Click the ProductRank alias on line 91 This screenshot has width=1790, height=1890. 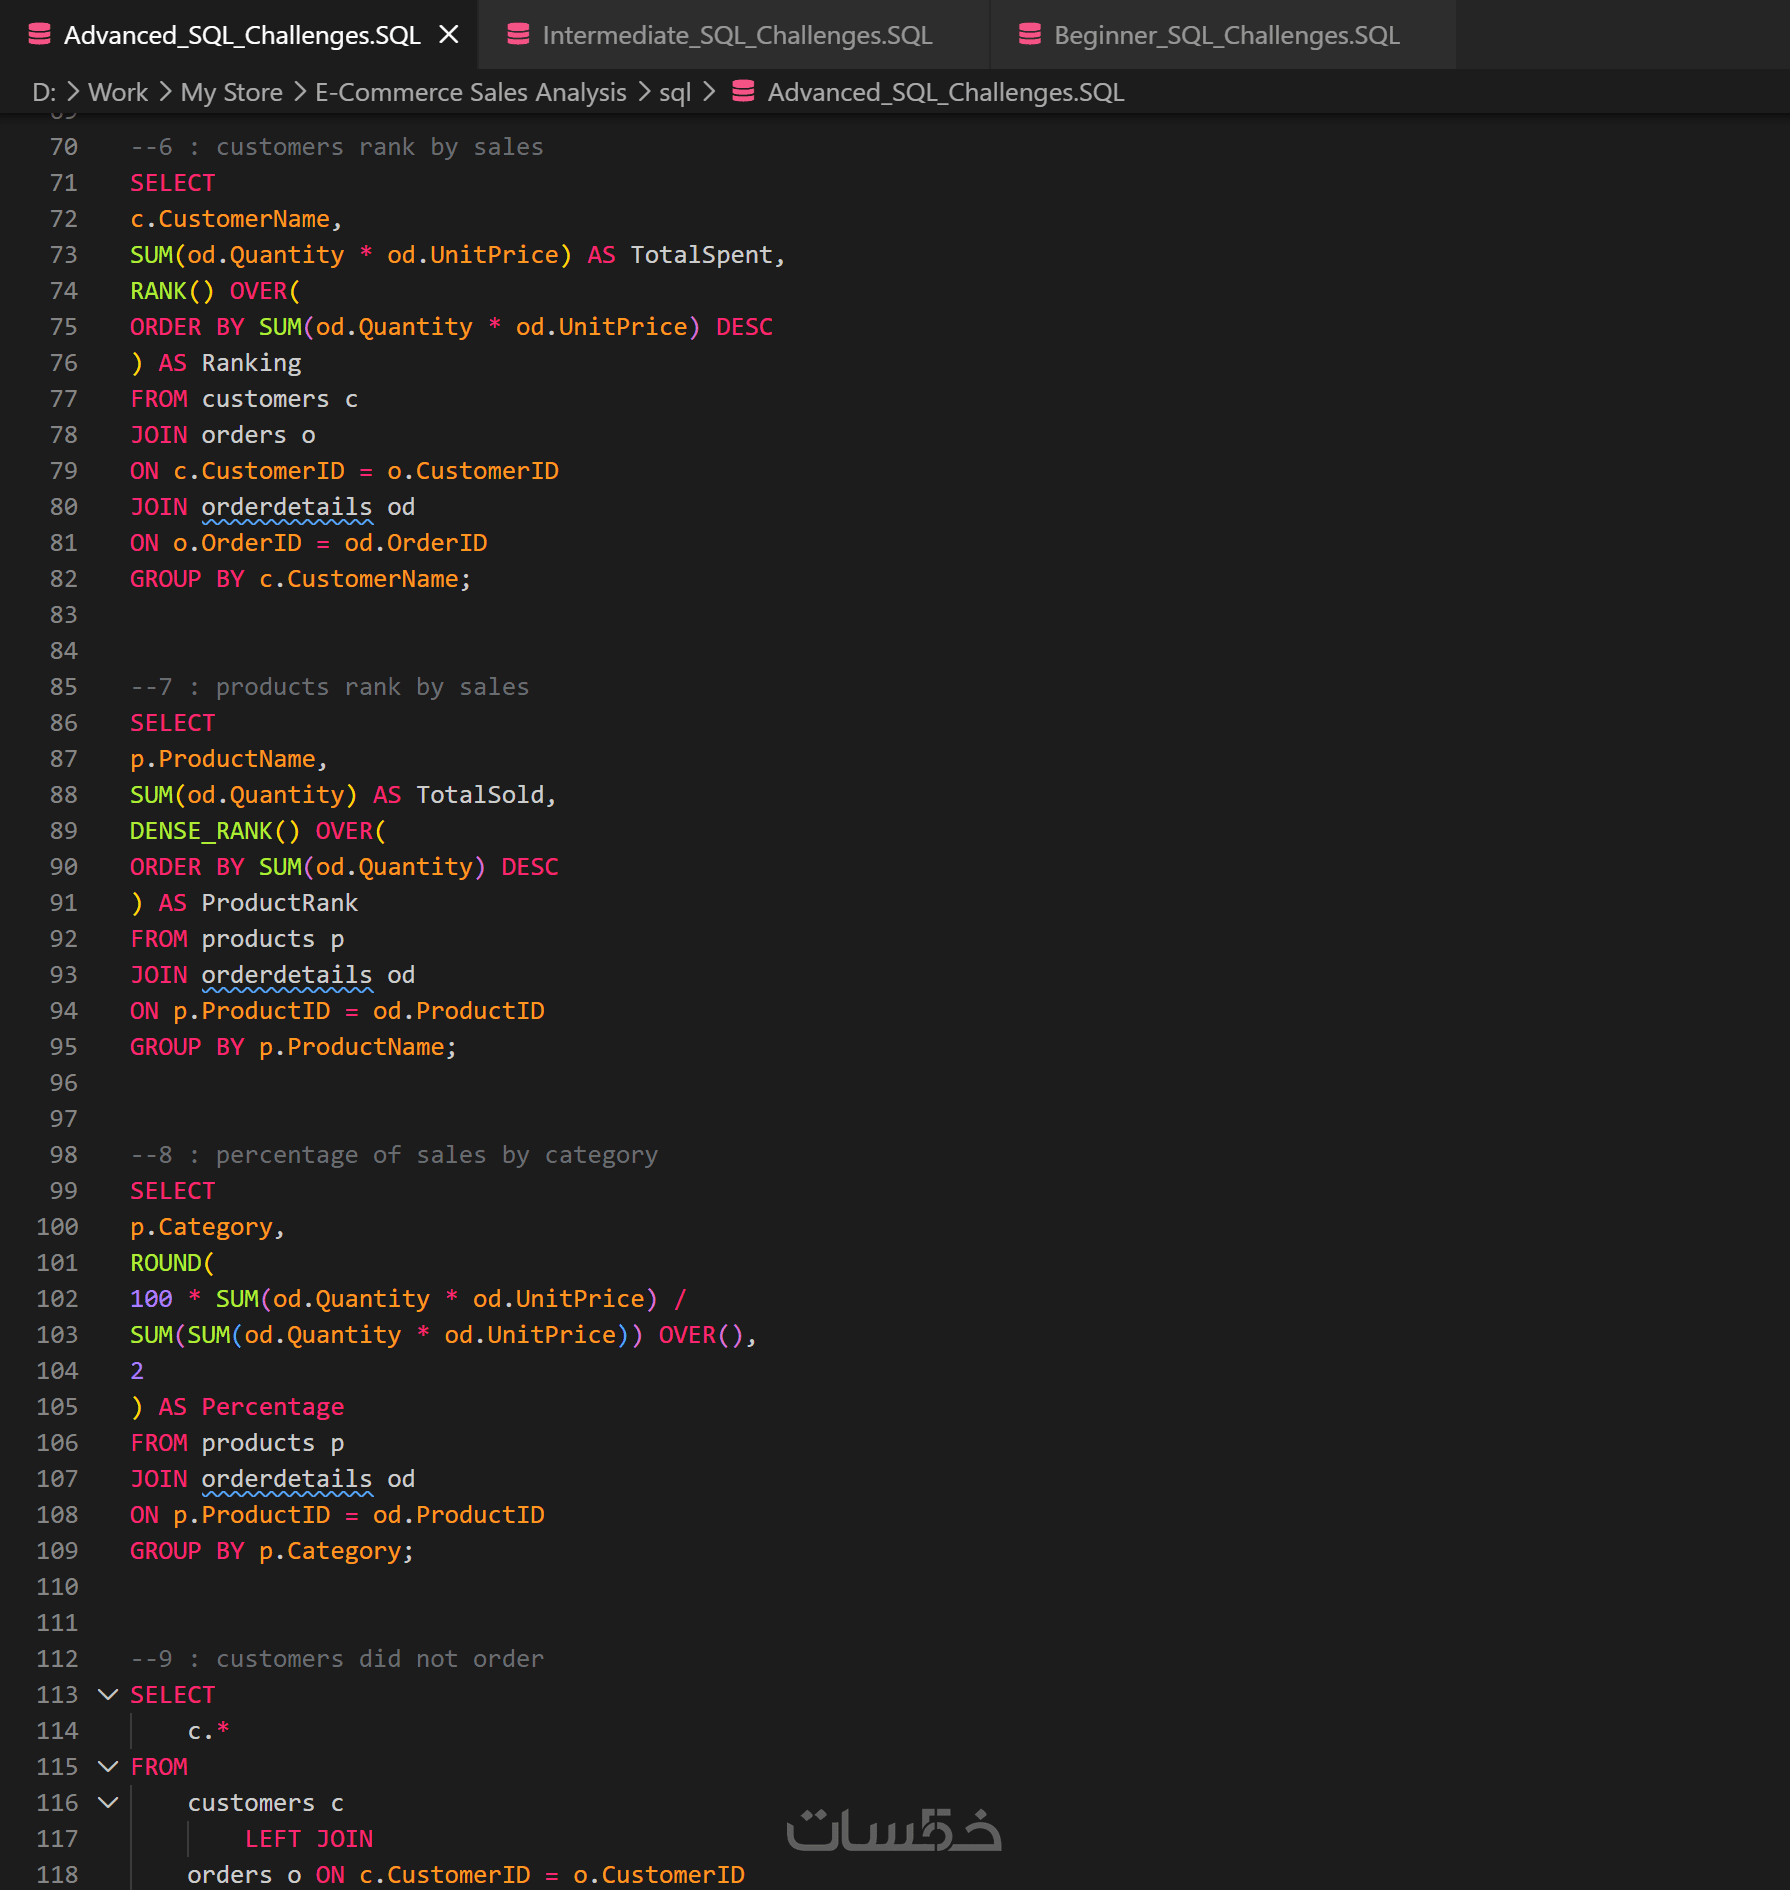click(280, 903)
